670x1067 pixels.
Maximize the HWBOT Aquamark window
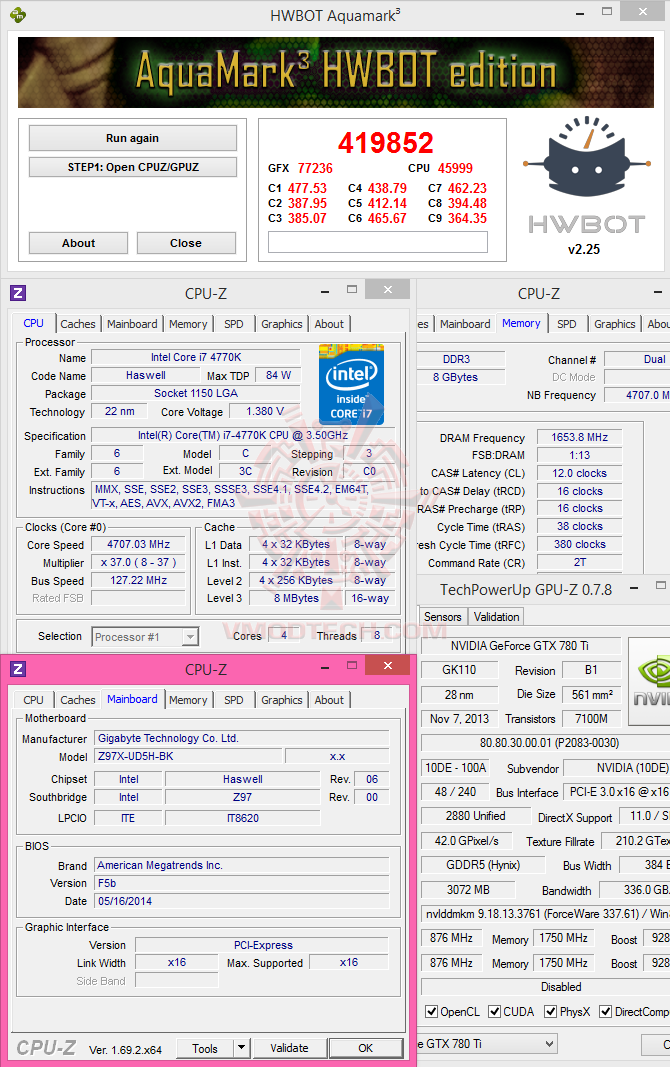pos(607,12)
